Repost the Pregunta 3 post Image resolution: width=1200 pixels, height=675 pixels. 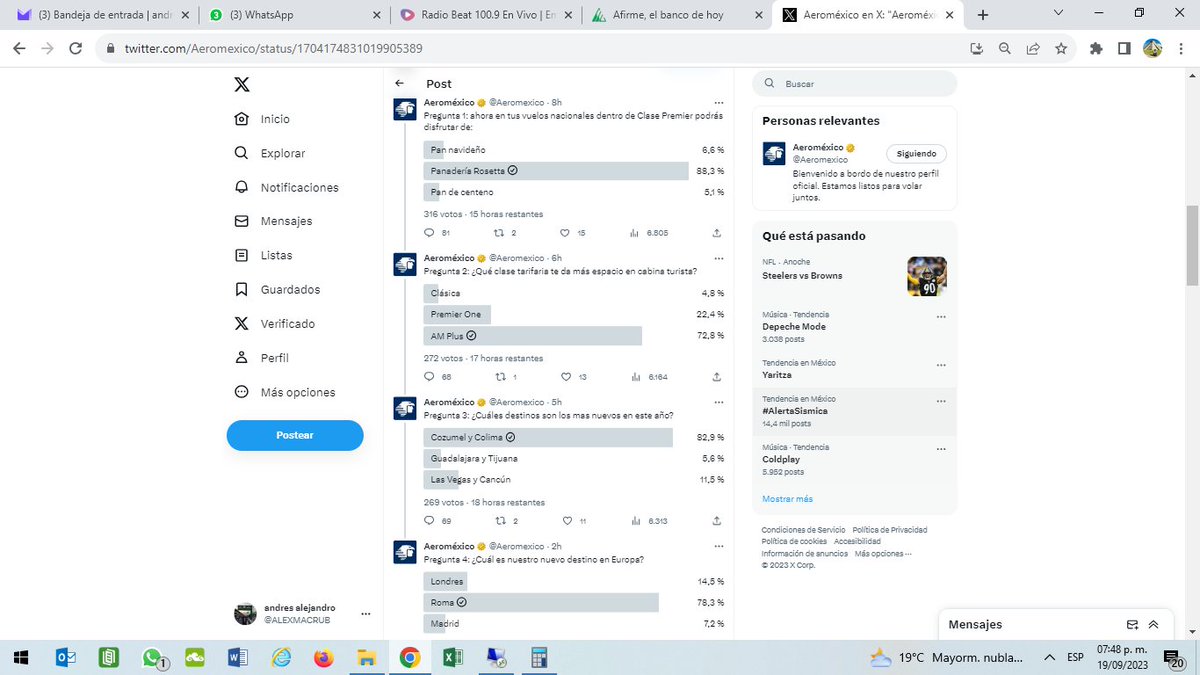502,521
